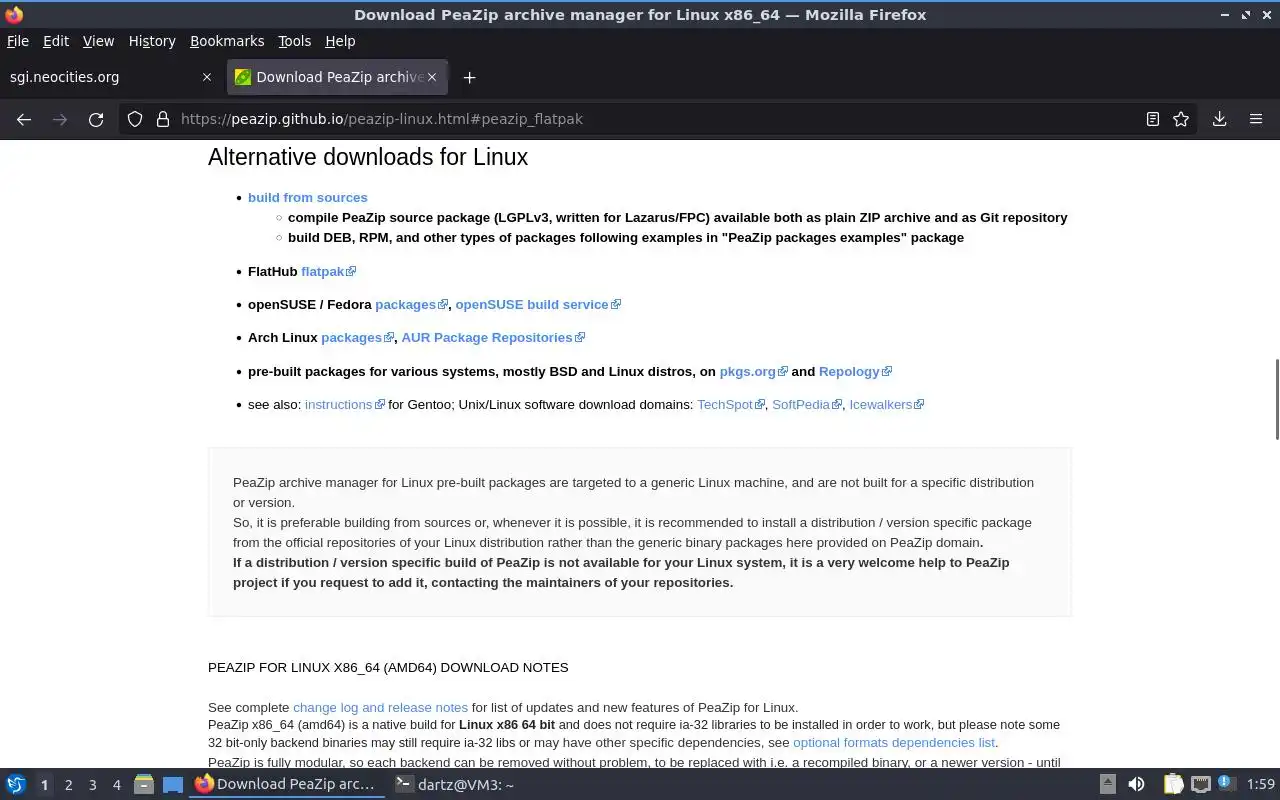Toggle reader view icon
Viewport: 1280px width, 800px height.
click(x=1152, y=119)
